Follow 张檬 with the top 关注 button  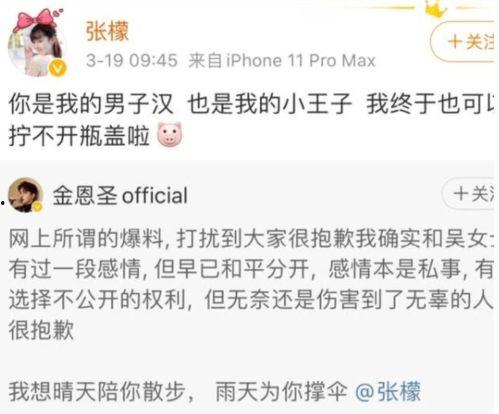tap(463, 42)
